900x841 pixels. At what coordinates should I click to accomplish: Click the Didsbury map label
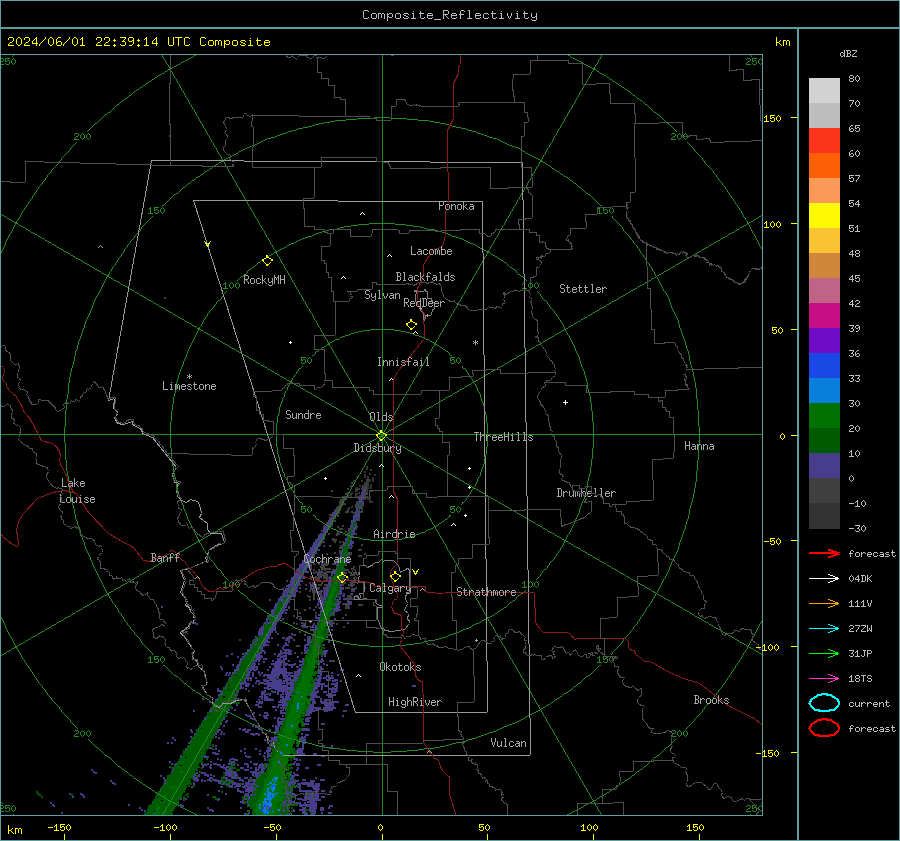(x=377, y=448)
